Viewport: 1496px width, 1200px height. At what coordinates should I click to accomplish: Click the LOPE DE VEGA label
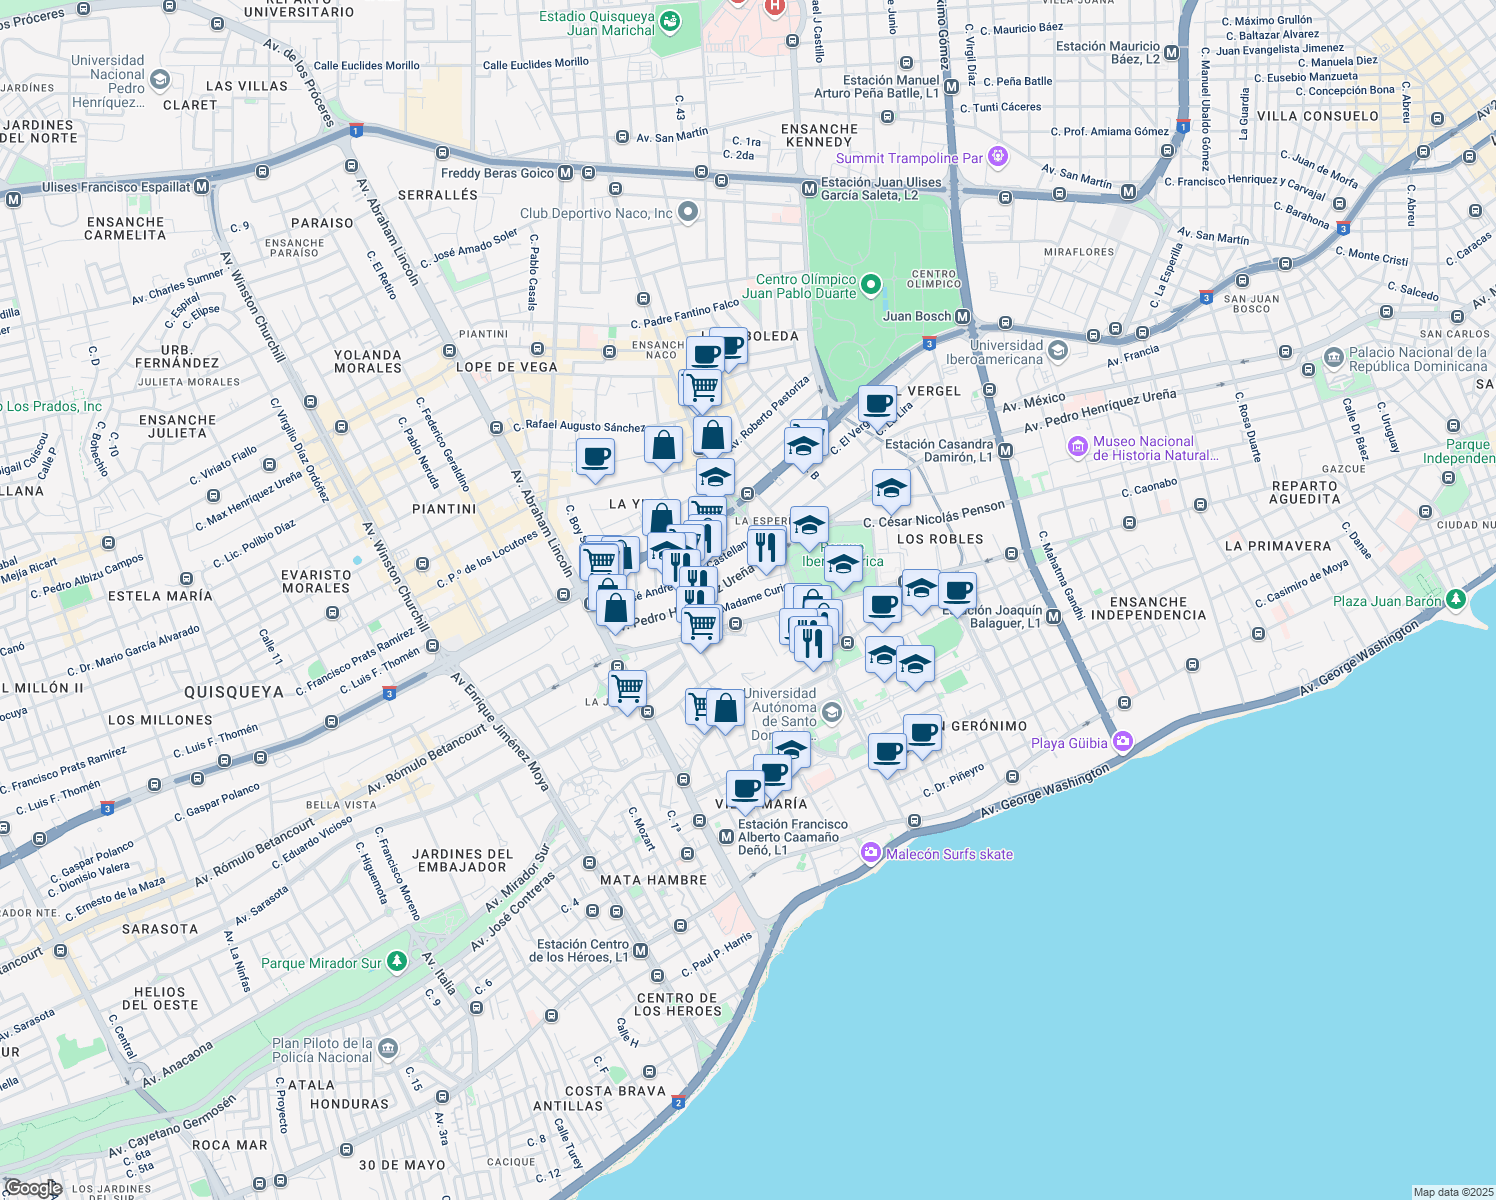pyautogui.click(x=506, y=367)
